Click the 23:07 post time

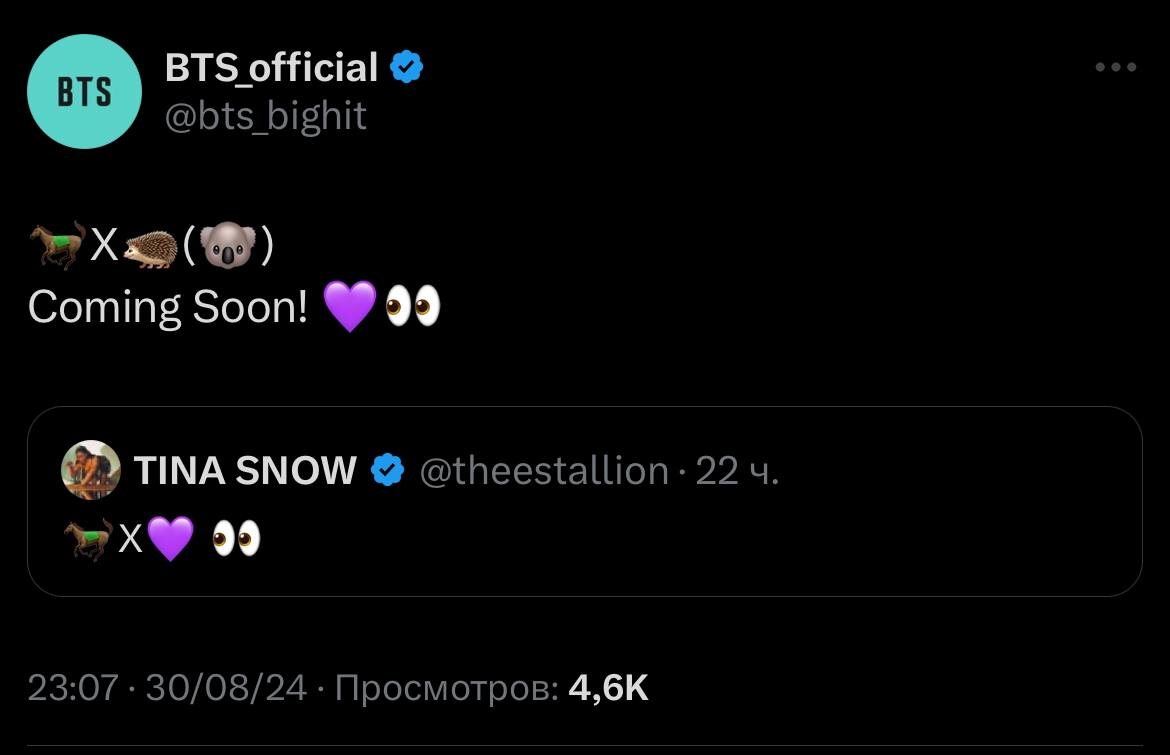point(73,687)
